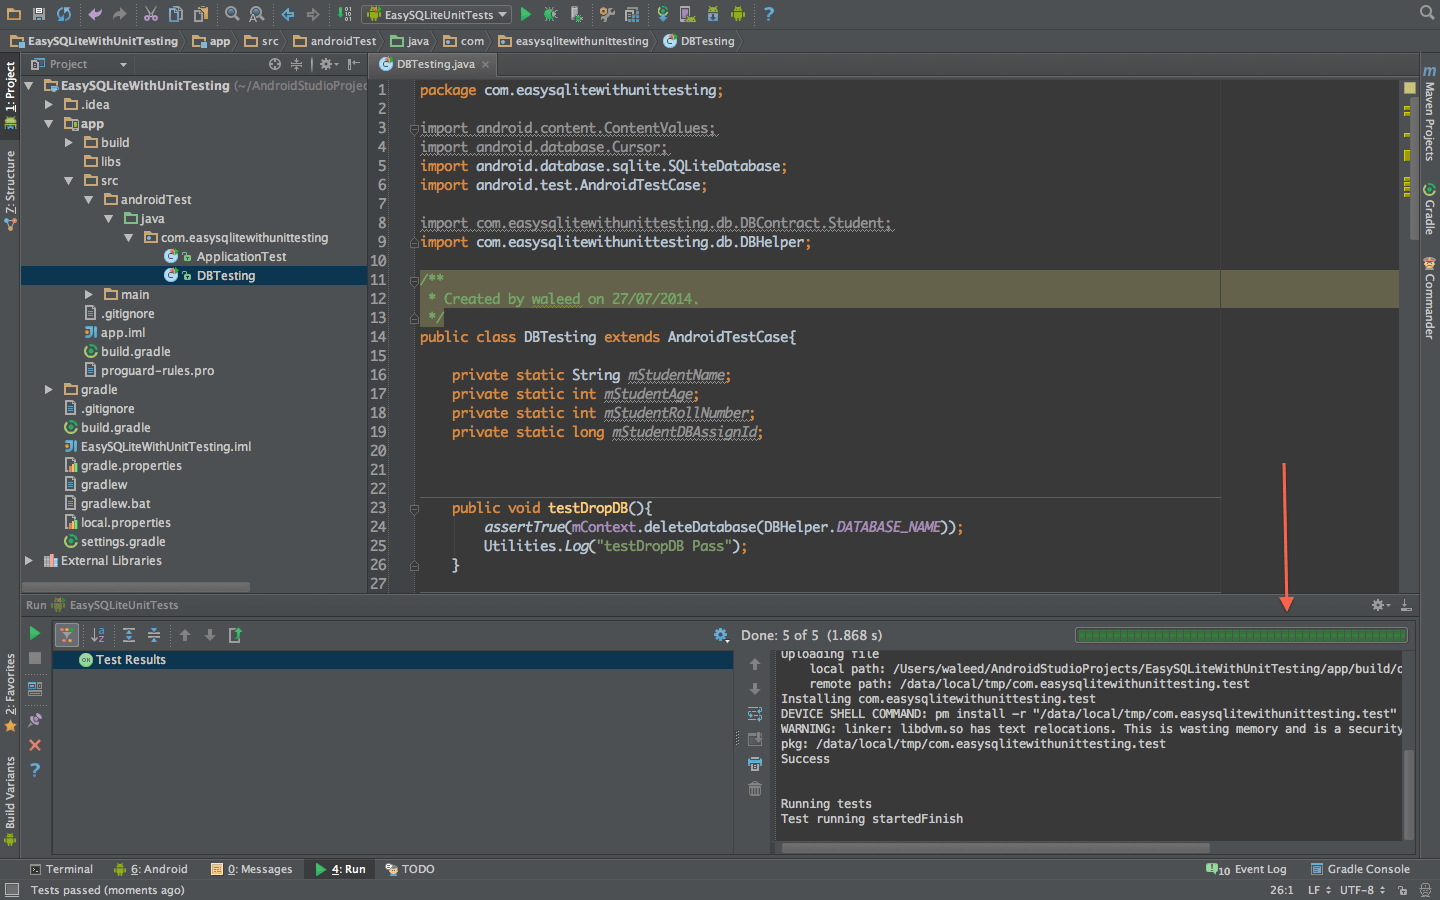Toggle the hide passed tests filter
1440x900 pixels.
66,635
